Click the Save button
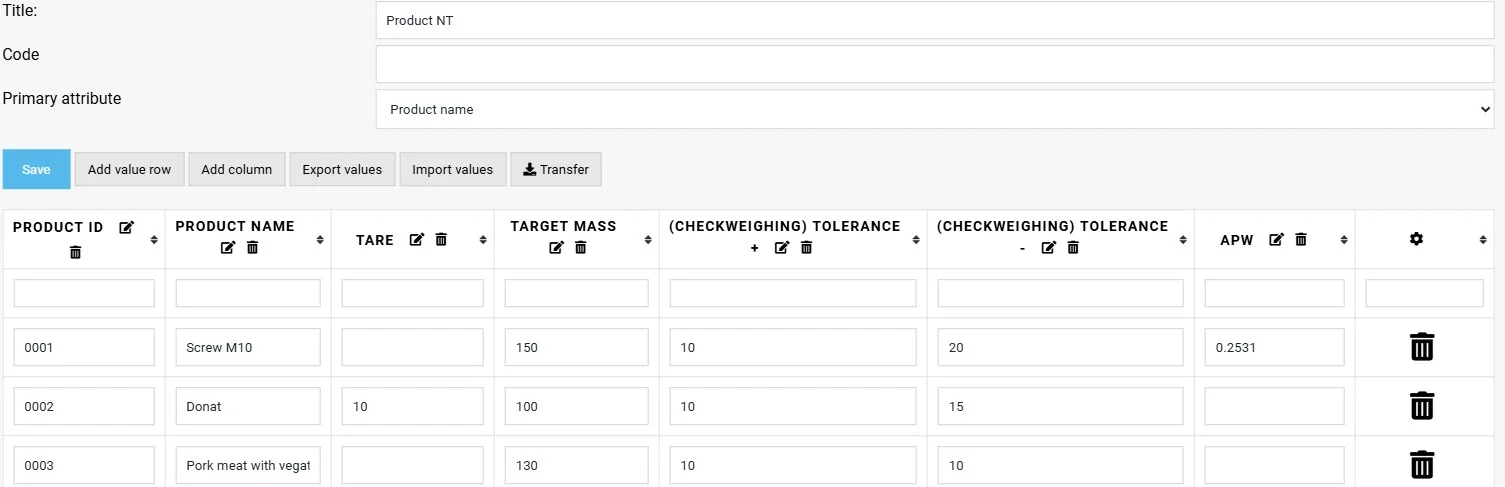Viewport: 1505px width, 487px height. pyautogui.click(x=36, y=169)
